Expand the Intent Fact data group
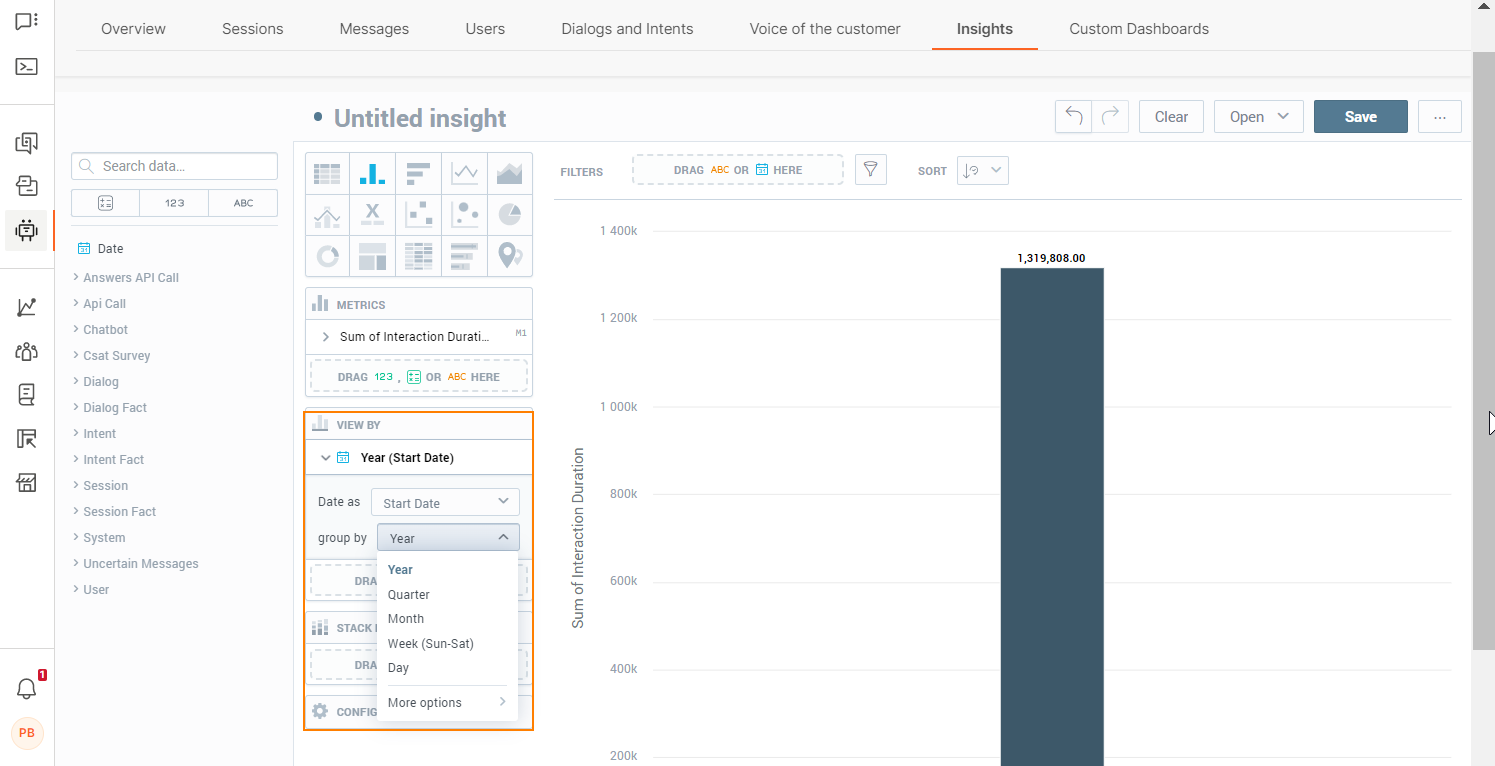 [108, 460]
